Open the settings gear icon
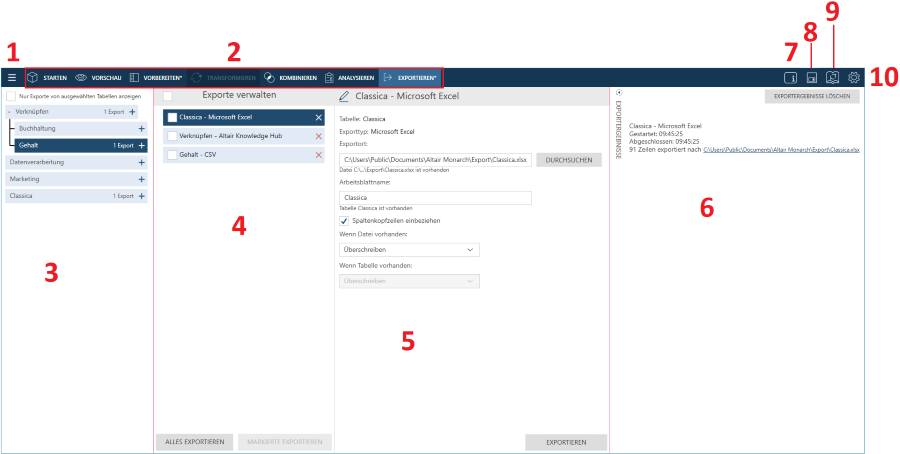Screen dimensions: 900x454 (854, 77)
